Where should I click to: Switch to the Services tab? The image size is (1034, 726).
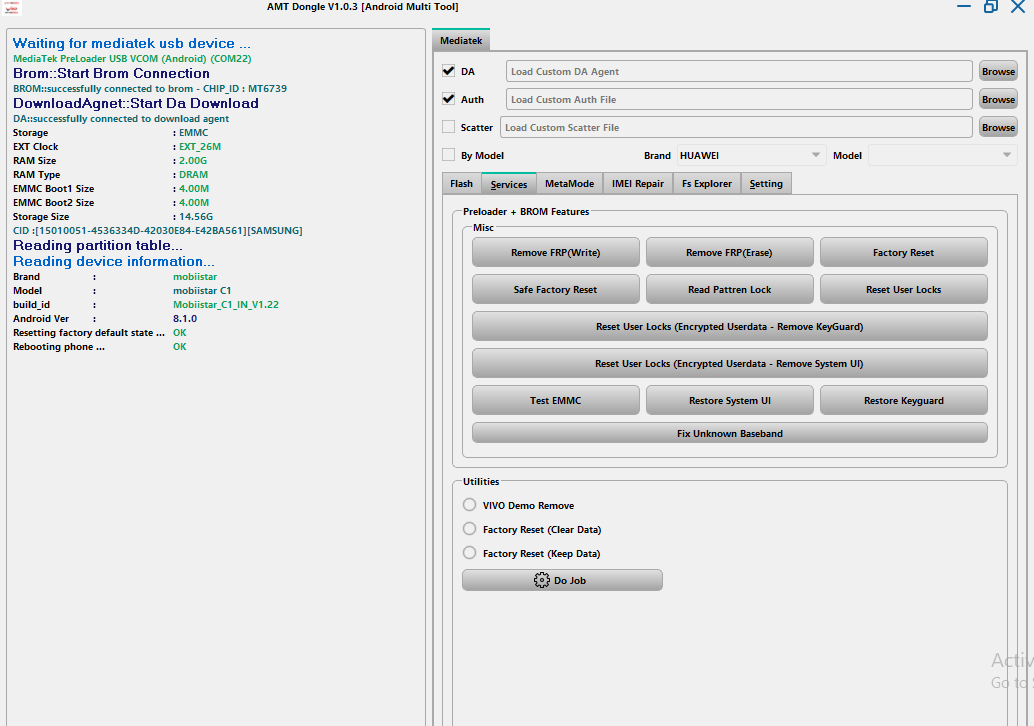coord(509,183)
